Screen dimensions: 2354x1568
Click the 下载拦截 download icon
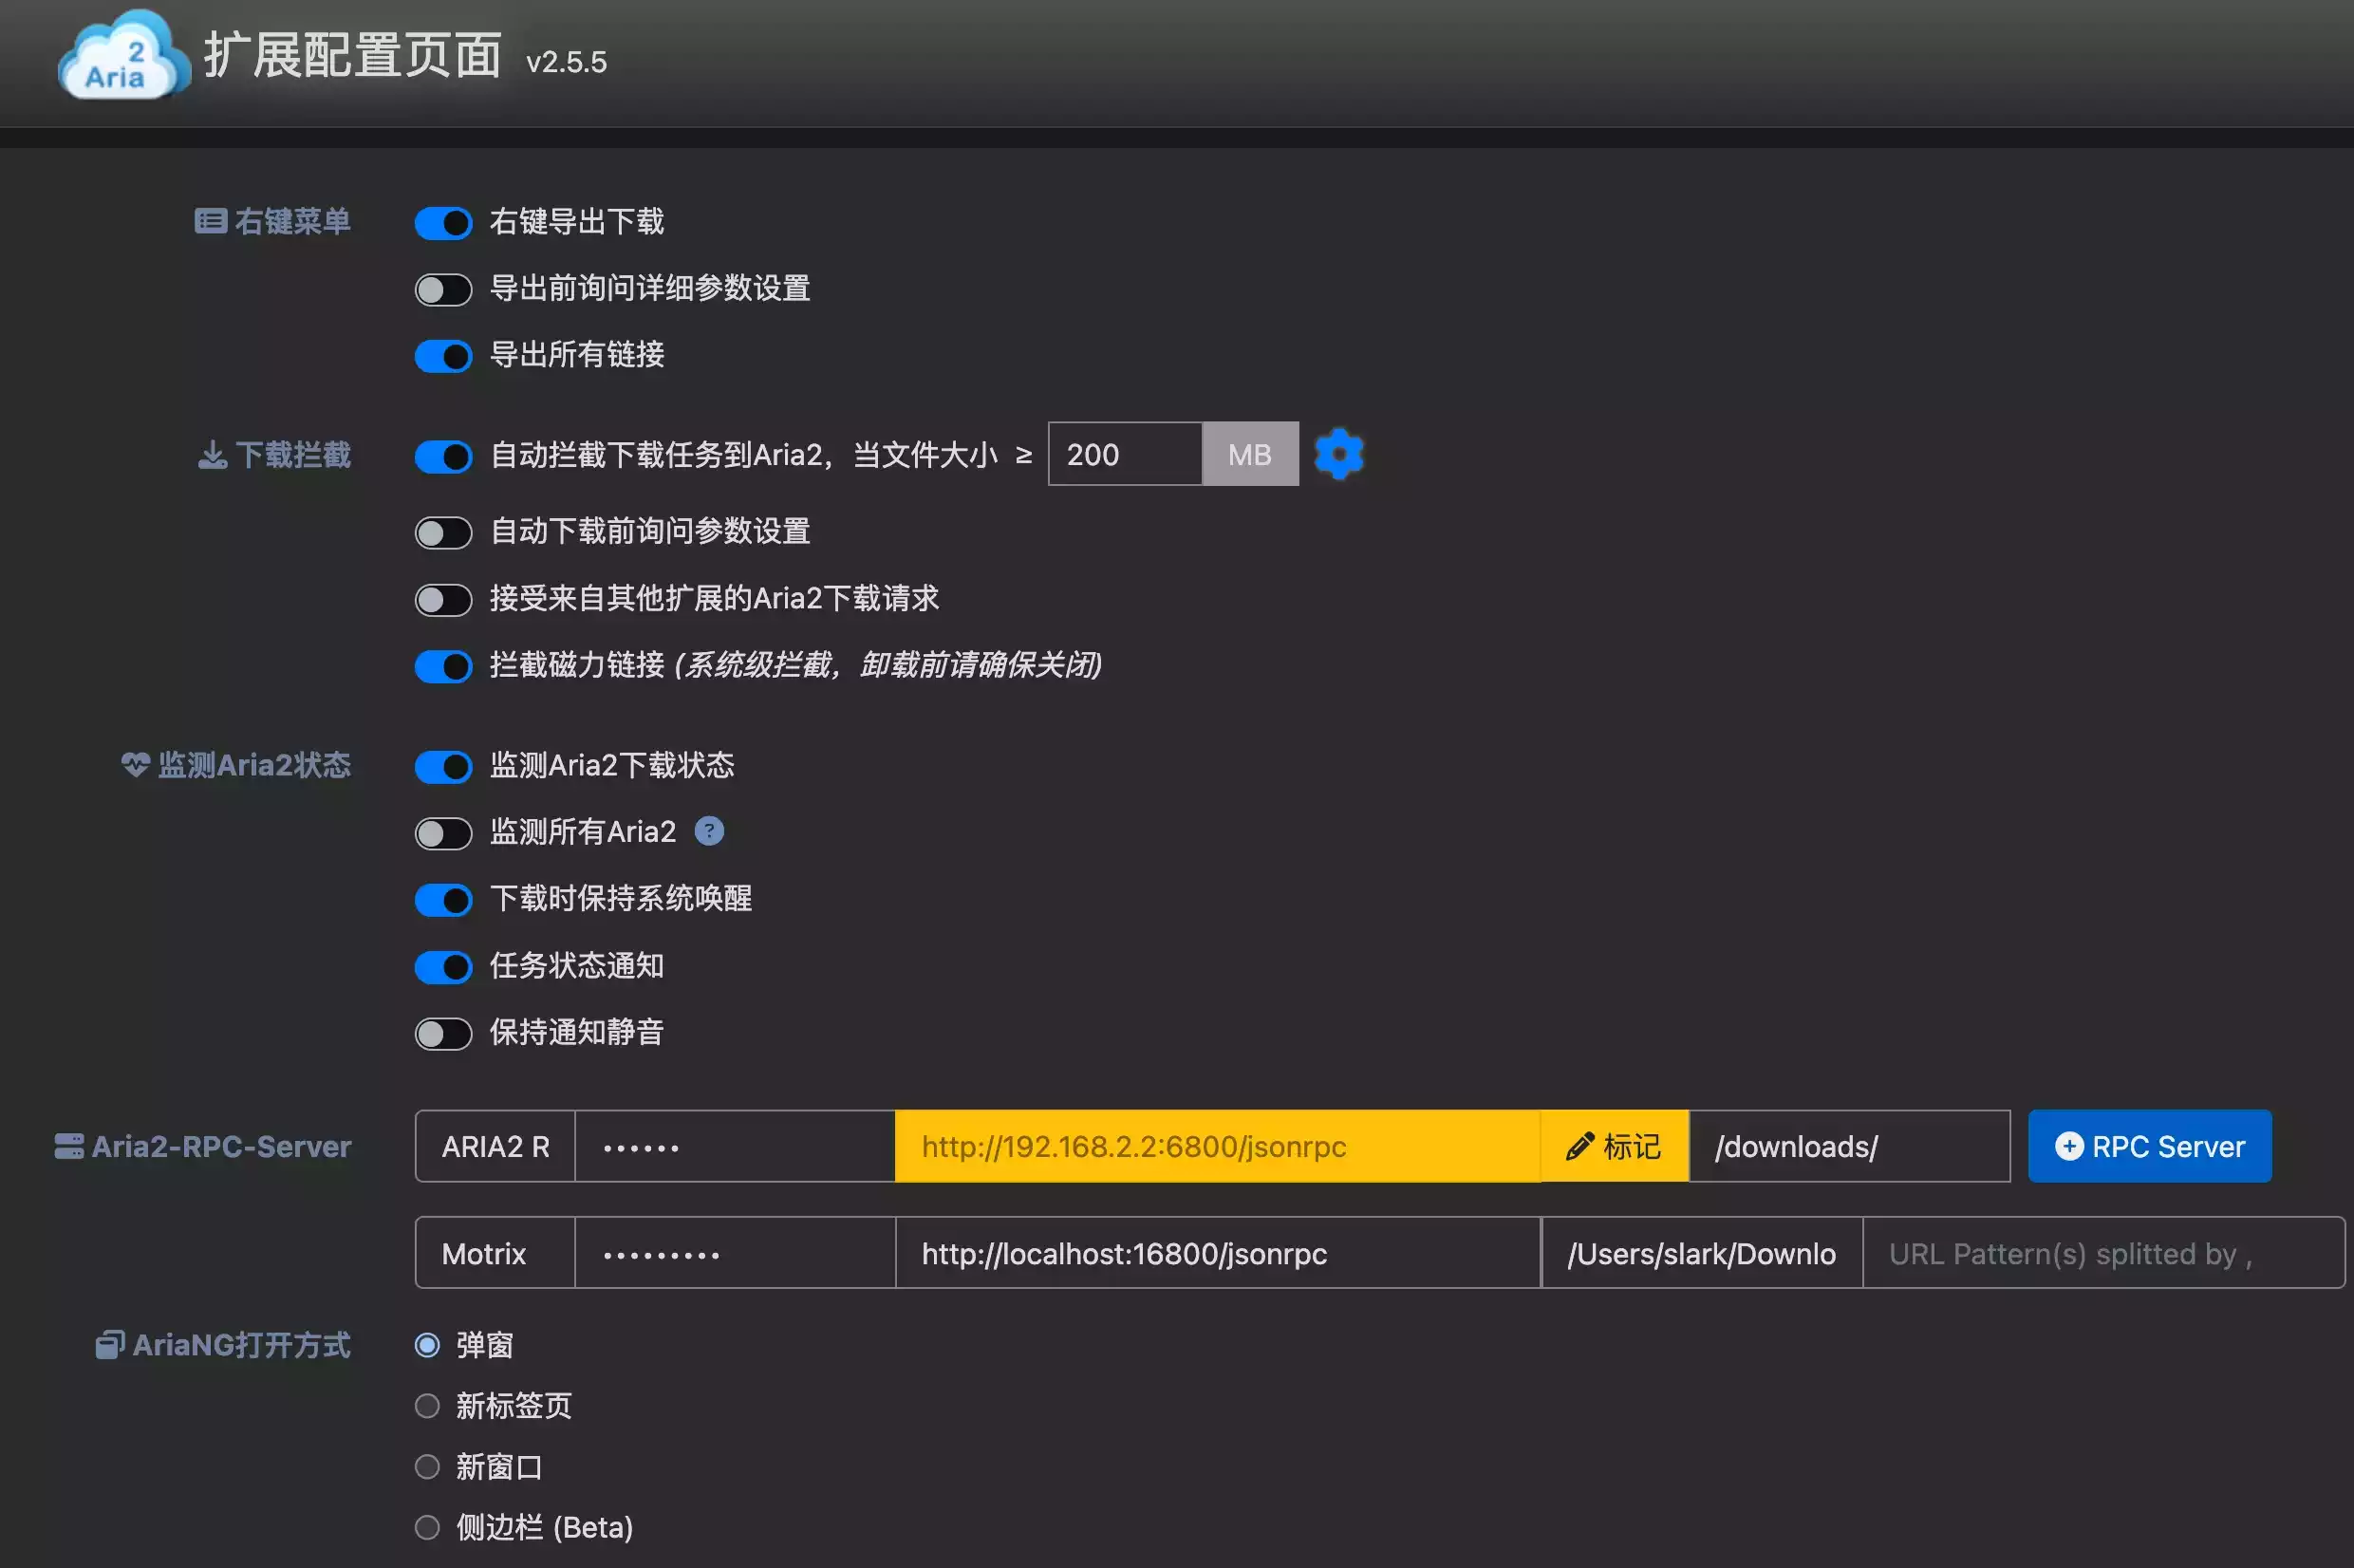coord(212,456)
